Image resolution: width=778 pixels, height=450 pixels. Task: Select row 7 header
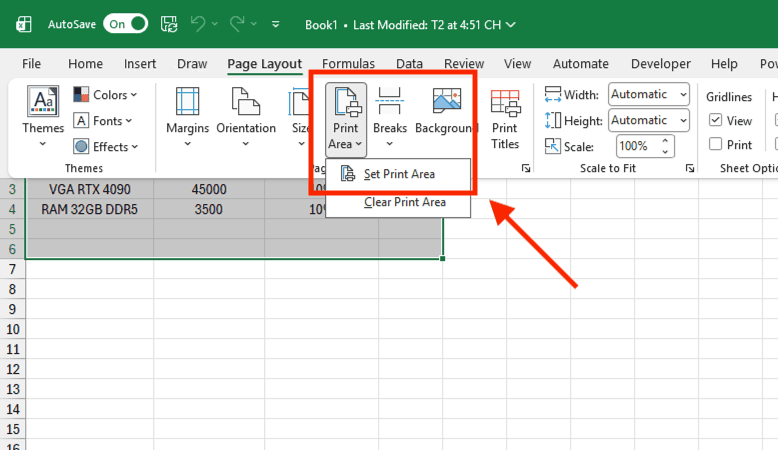coord(12,269)
